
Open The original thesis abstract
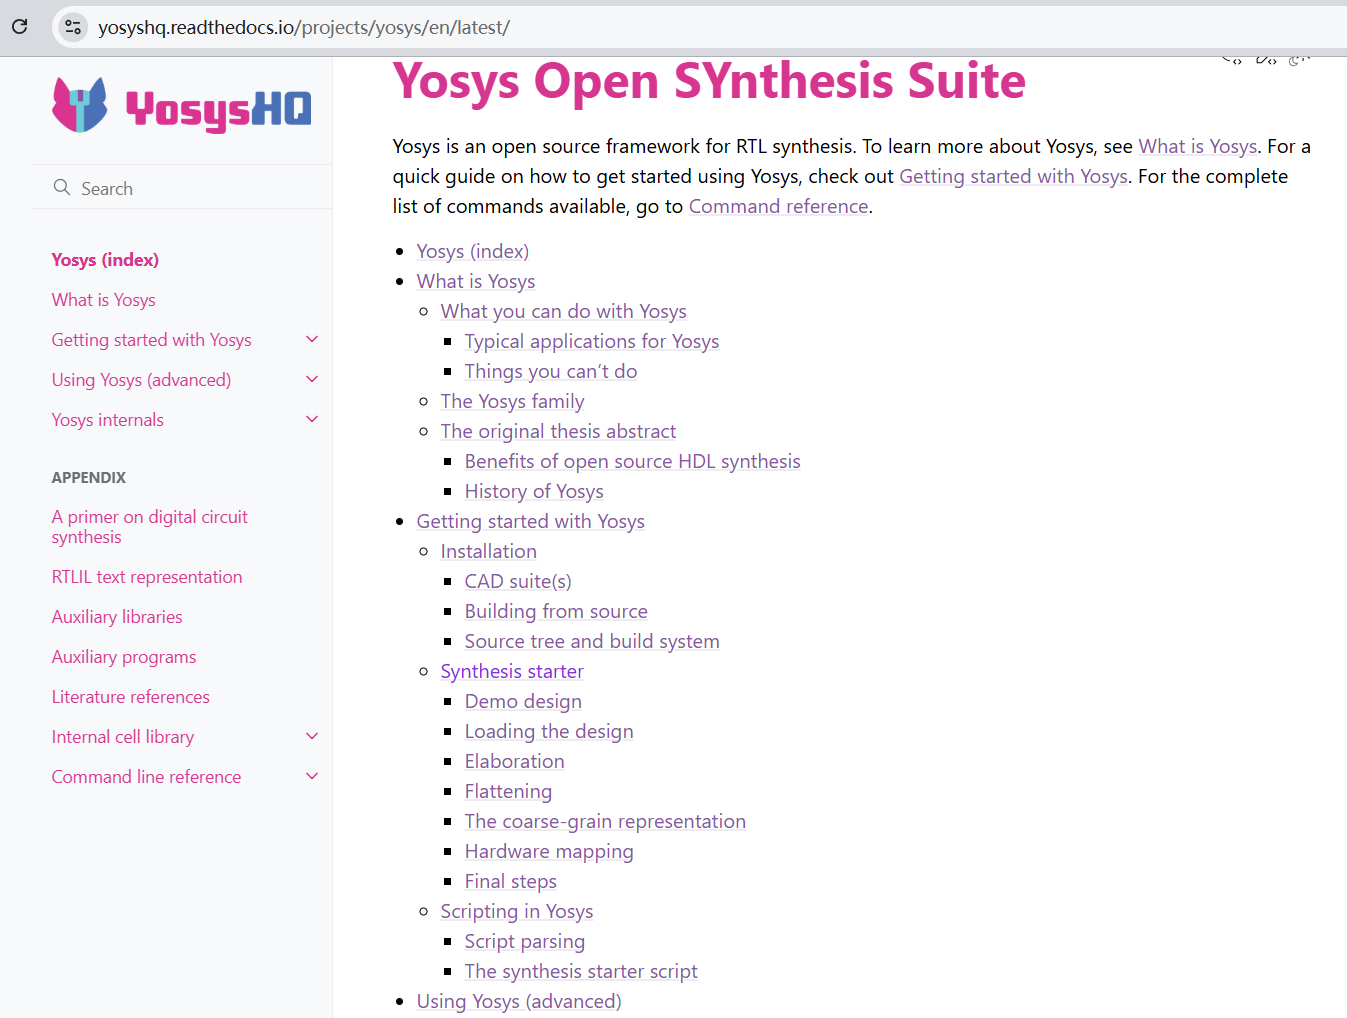coord(558,431)
